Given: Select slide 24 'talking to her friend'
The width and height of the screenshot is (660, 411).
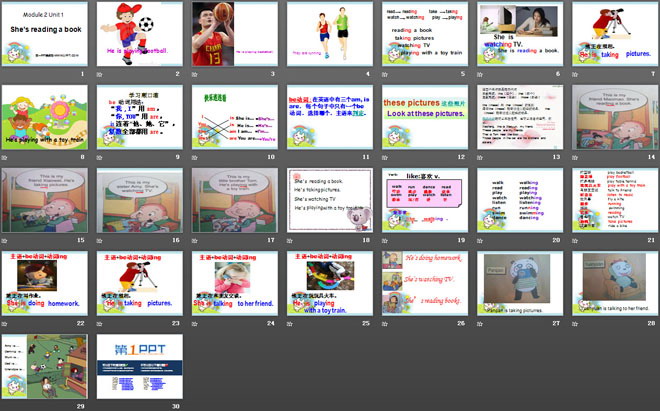Looking at the screenshot, I should (x=235, y=283).
